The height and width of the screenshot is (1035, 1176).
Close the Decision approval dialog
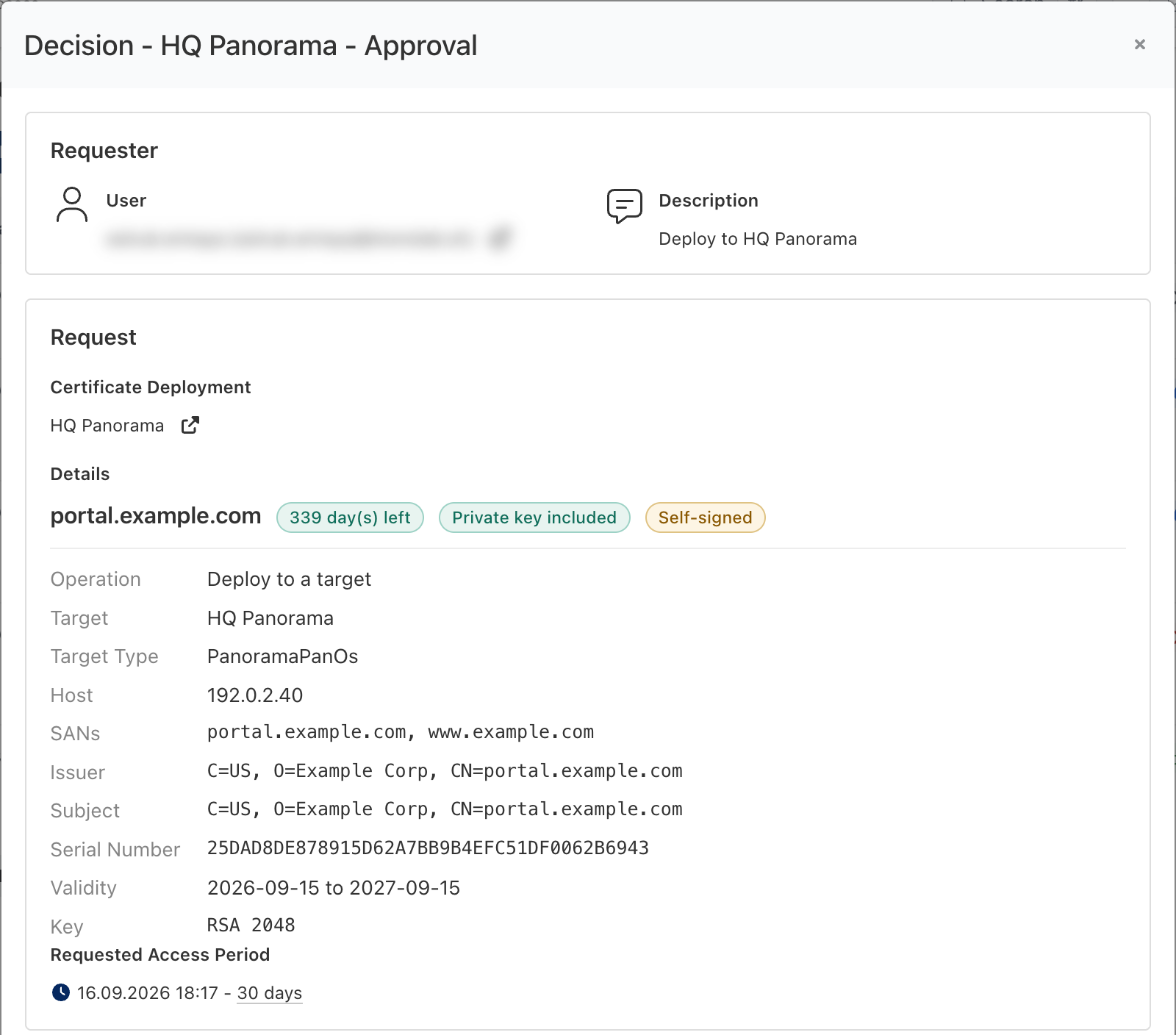(x=1139, y=44)
